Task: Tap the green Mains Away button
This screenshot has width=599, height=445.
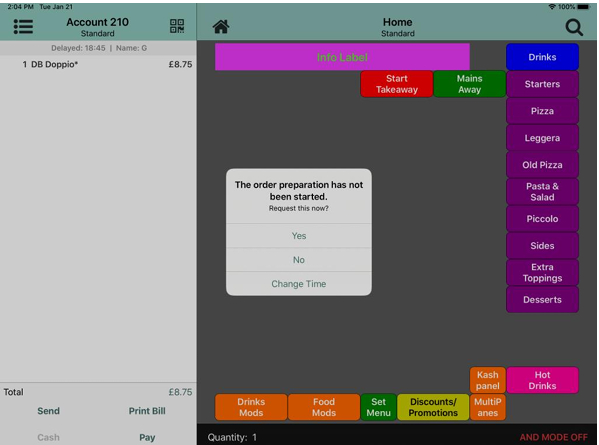Action: tap(469, 84)
